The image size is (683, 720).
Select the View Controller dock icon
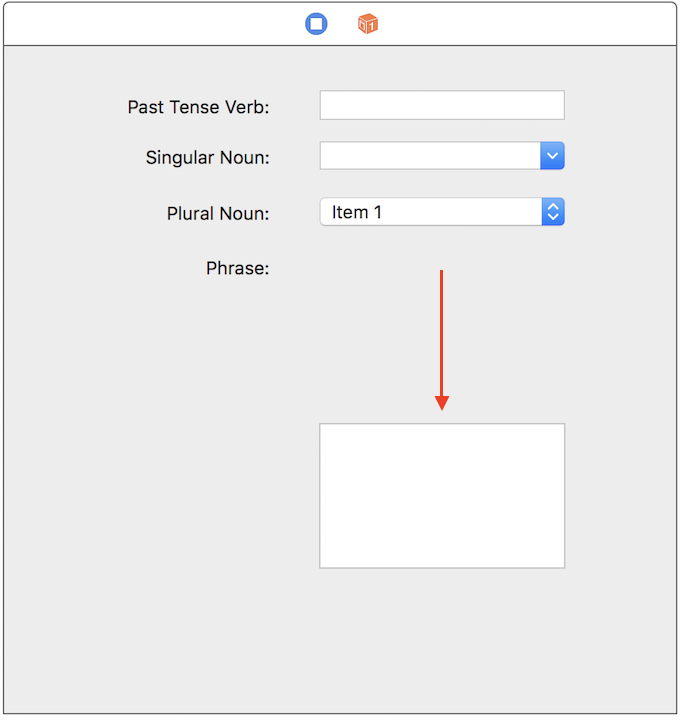[x=316, y=24]
